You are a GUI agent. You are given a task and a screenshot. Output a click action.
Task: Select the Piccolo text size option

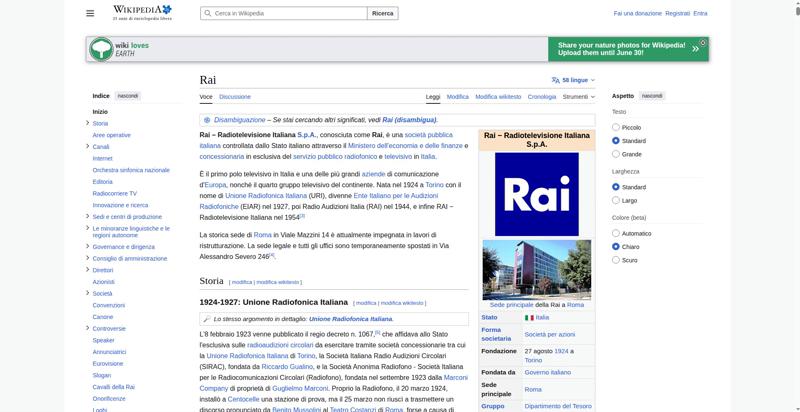point(616,127)
